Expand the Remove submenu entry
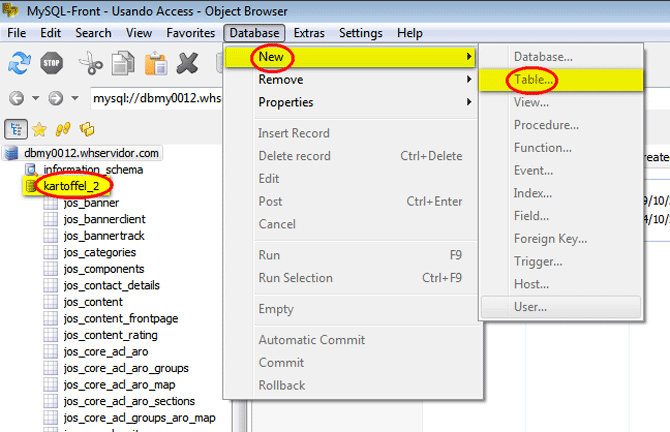This screenshot has width=670, height=432. point(350,79)
